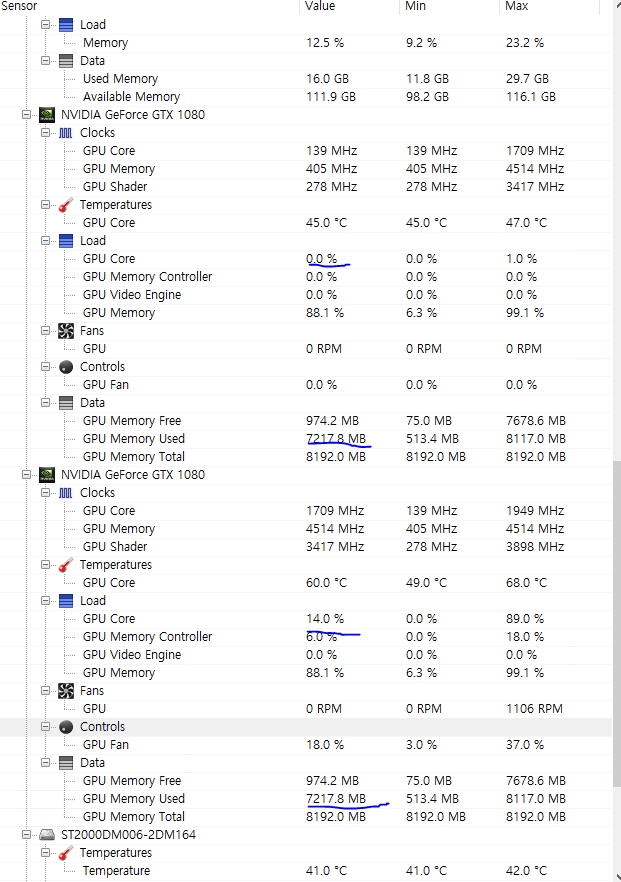Collapse the Clocks section of the first GPU
Viewport: 621px width, 882px height.
(x=43, y=132)
